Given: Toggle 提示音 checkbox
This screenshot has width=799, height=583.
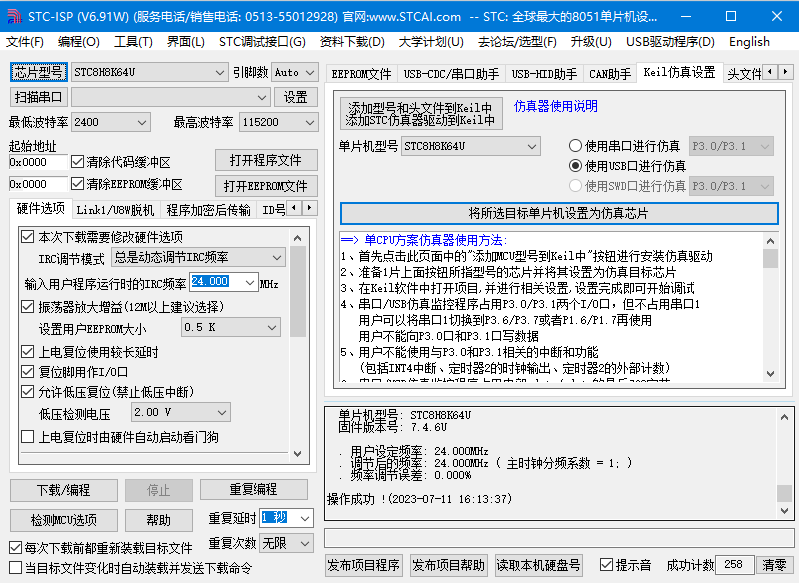Looking at the screenshot, I should pos(606,565).
